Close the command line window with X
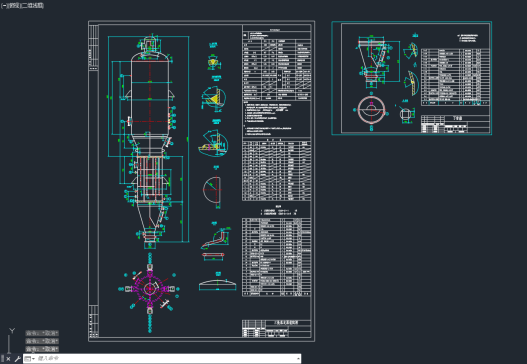 click(x=8, y=359)
